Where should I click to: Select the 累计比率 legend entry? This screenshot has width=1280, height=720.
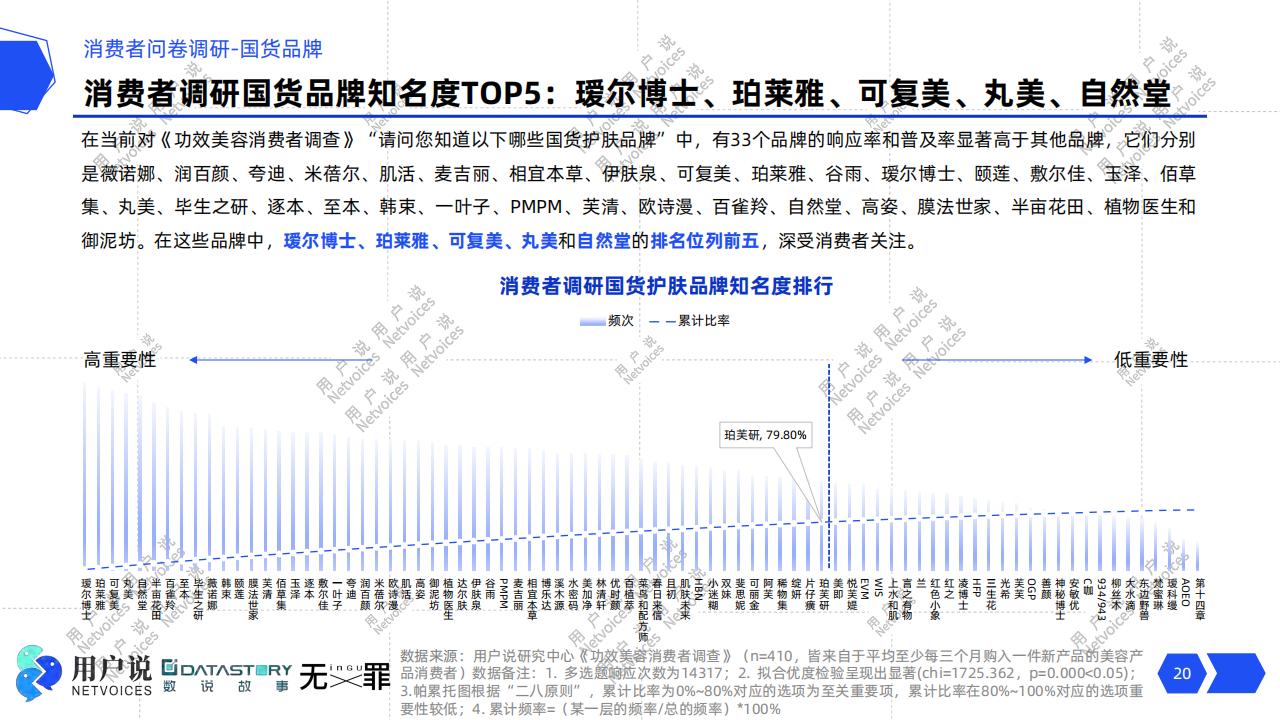[x=690, y=321]
